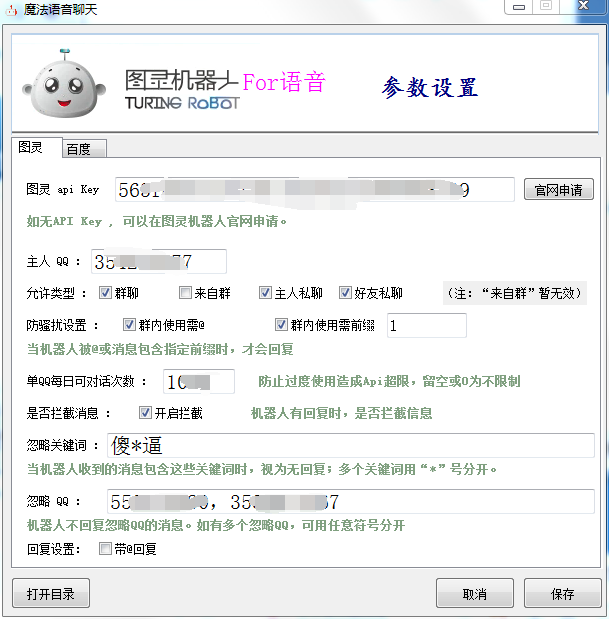Image resolution: width=609 pixels, height=619 pixels.
Task: Click the 防骚扰设置 label
Action: point(62,325)
